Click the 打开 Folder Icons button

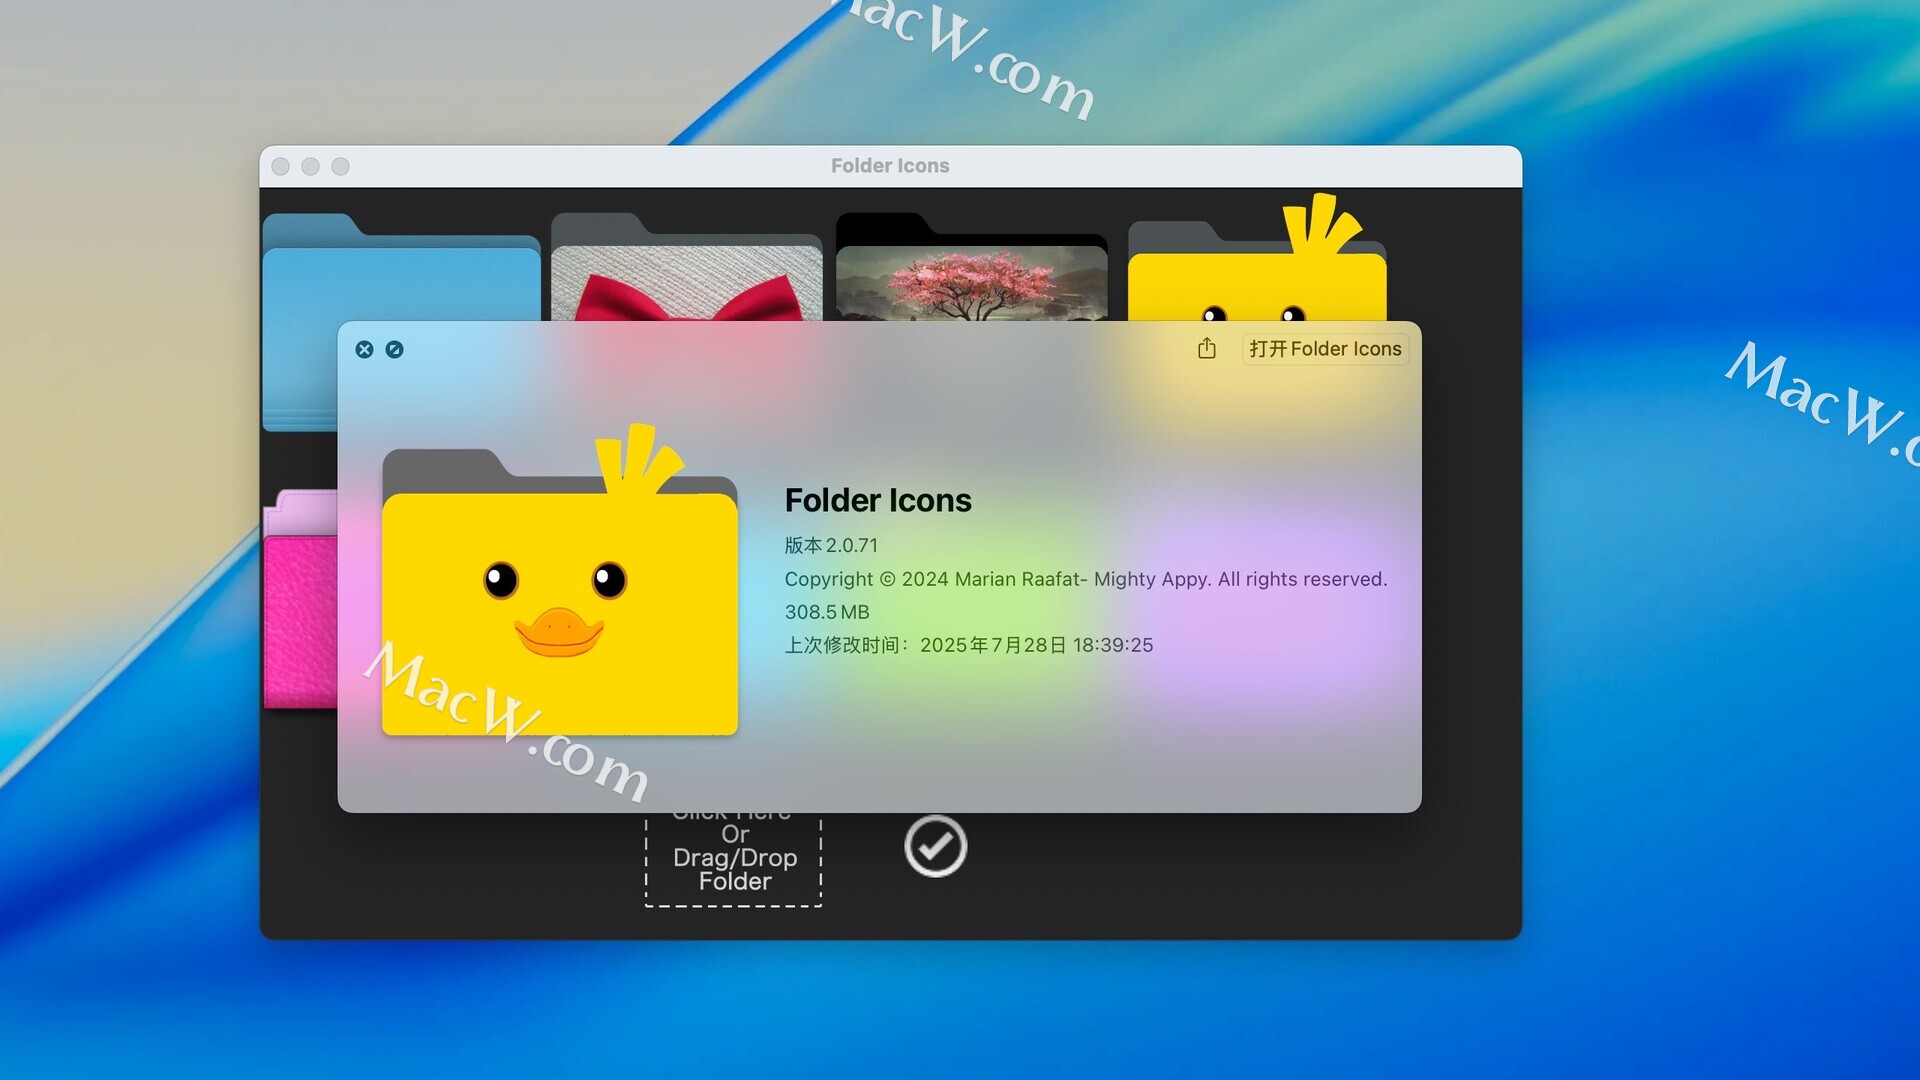[x=1325, y=349]
